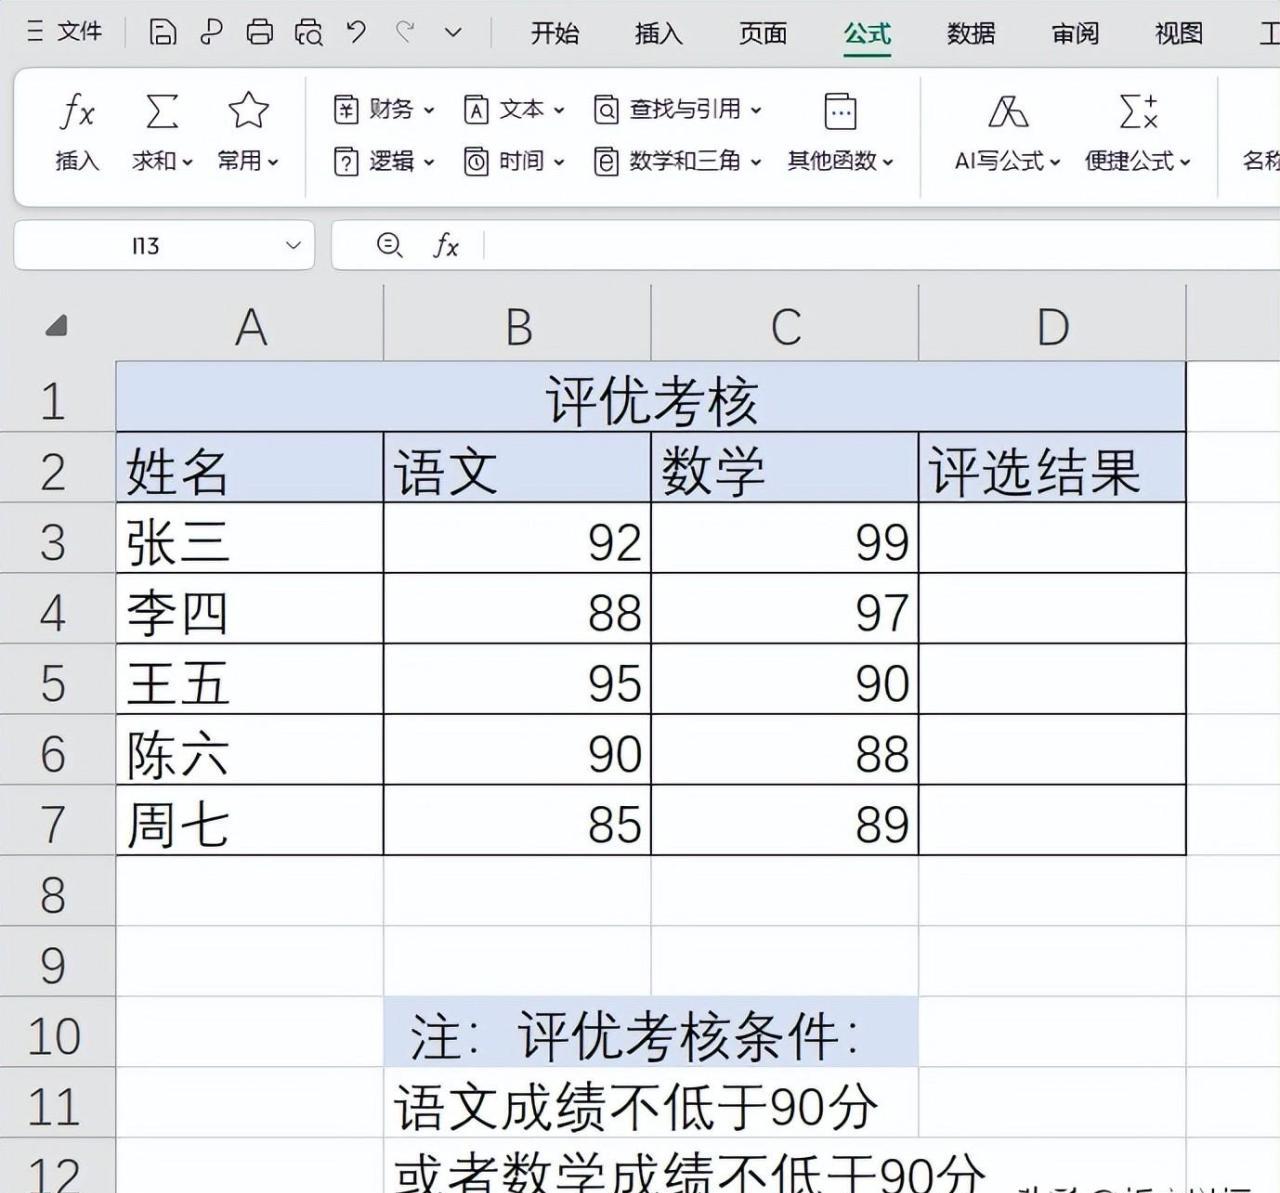The height and width of the screenshot is (1193, 1280).
Task: Click the undo arrow icon
Action: point(356,32)
